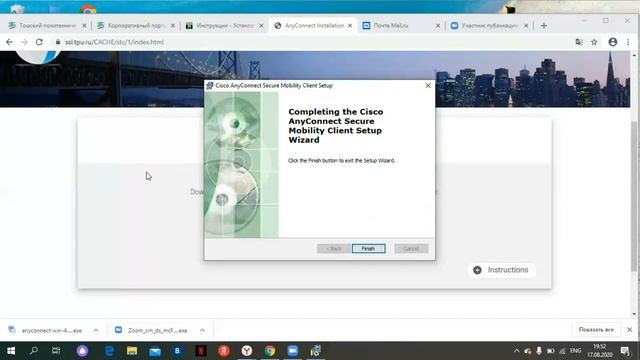The width and height of the screenshot is (640, 360).
Task: Close the Cisco AnyConnect setup dialog
Action: (428, 85)
